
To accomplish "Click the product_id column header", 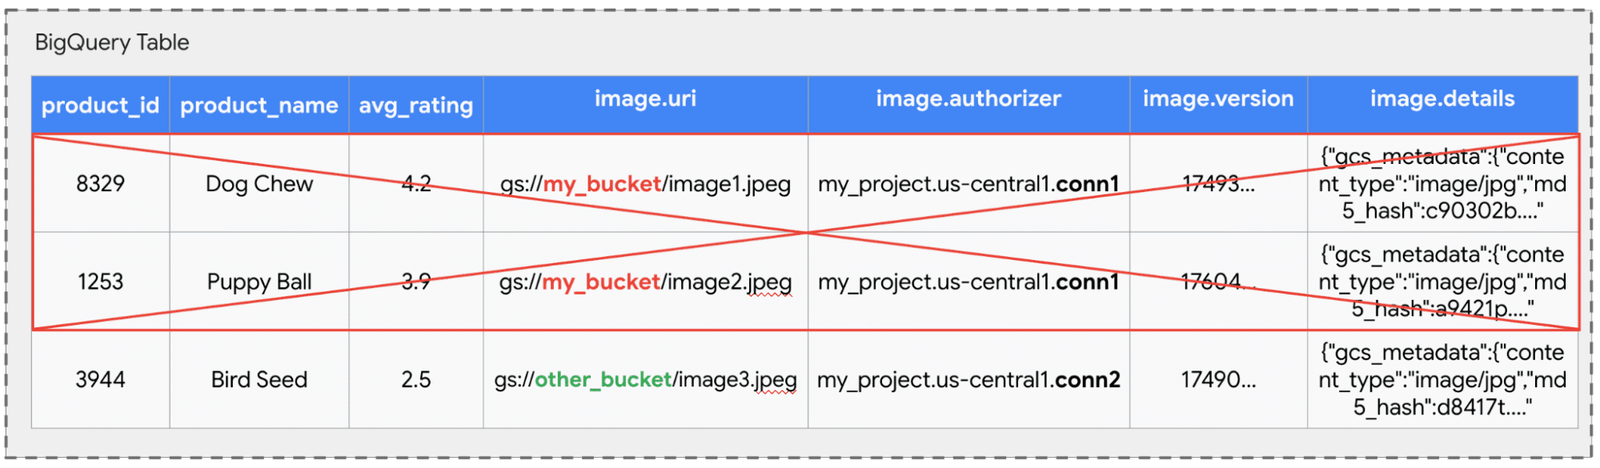I will pos(100,105).
